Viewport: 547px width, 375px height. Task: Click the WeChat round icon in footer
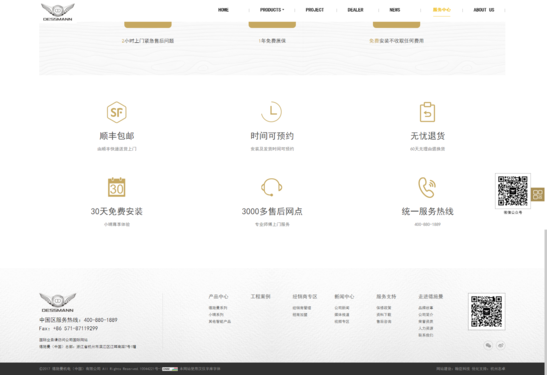488,345
